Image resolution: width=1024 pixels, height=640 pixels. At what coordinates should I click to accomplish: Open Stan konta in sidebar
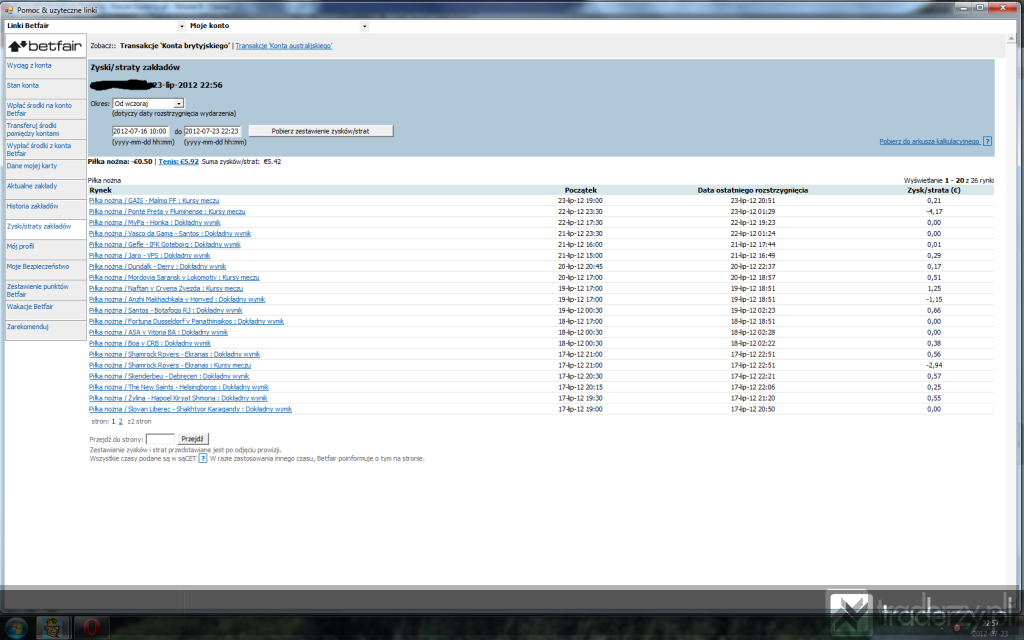(x=23, y=86)
